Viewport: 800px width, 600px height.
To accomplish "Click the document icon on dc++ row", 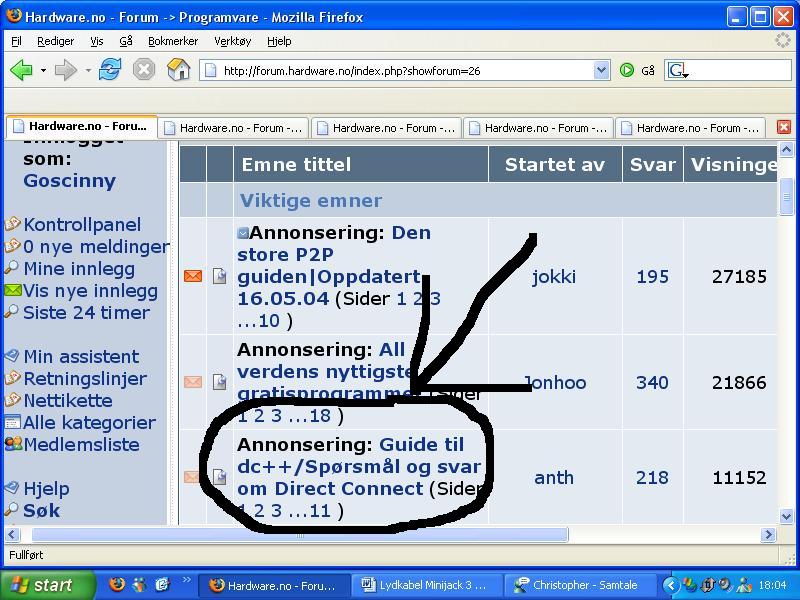I will (x=219, y=477).
